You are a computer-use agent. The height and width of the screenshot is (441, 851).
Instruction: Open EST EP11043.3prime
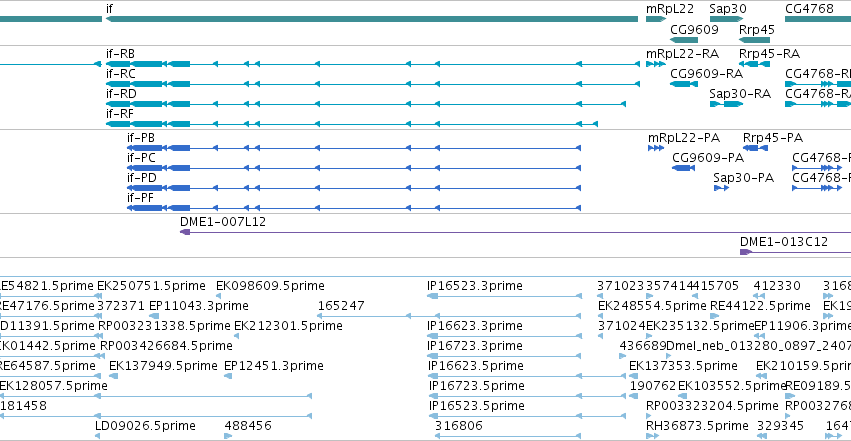199,306
